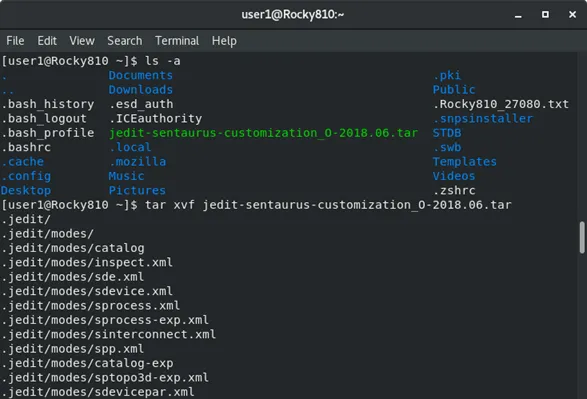The height and width of the screenshot is (399, 587).
Task: Click the .zshrc file name
Action: tap(454, 191)
